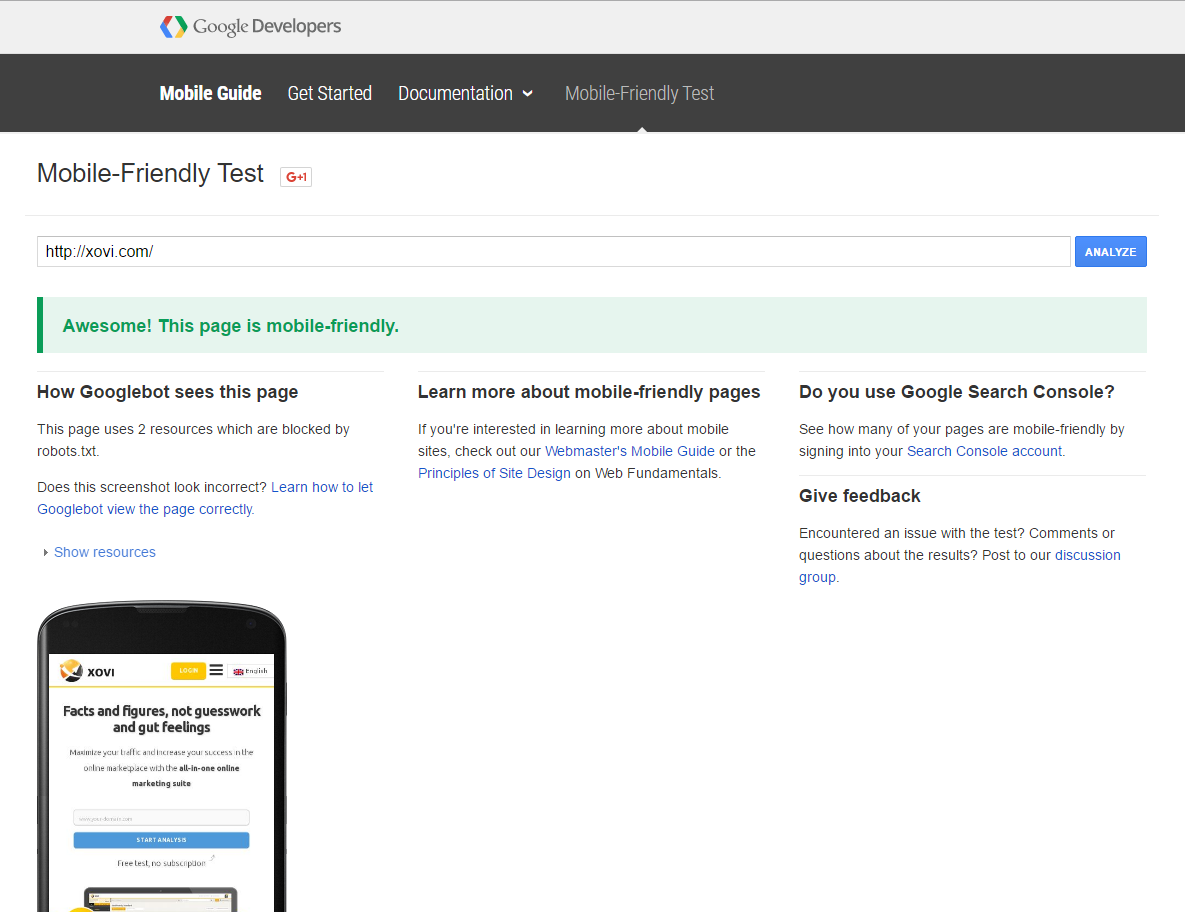The height and width of the screenshot is (912, 1185).
Task: Click the Documentation chevron arrow
Action: pyautogui.click(x=528, y=94)
